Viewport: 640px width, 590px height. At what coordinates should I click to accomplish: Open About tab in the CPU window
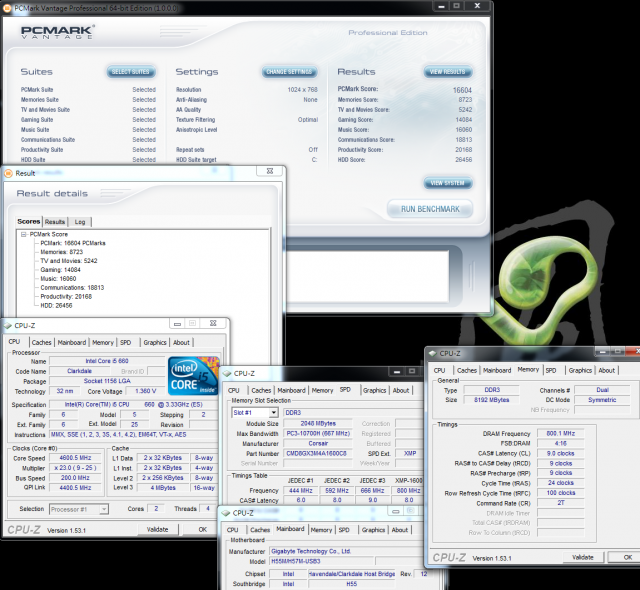pyautogui.click(x=181, y=342)
